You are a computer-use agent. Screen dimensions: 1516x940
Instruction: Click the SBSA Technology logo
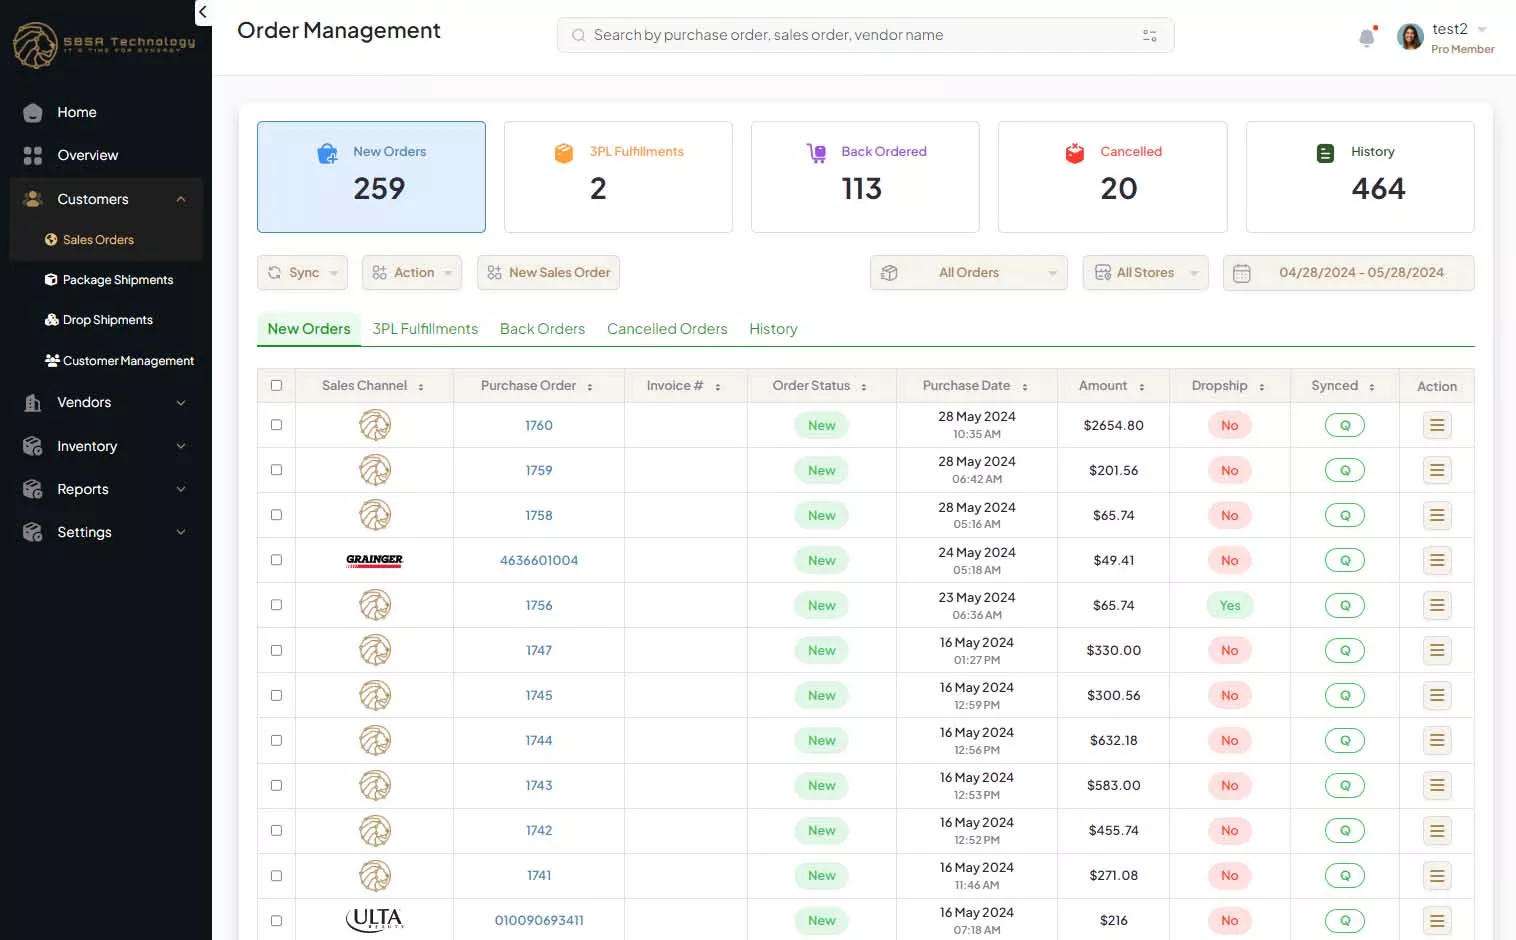(104, 44)
